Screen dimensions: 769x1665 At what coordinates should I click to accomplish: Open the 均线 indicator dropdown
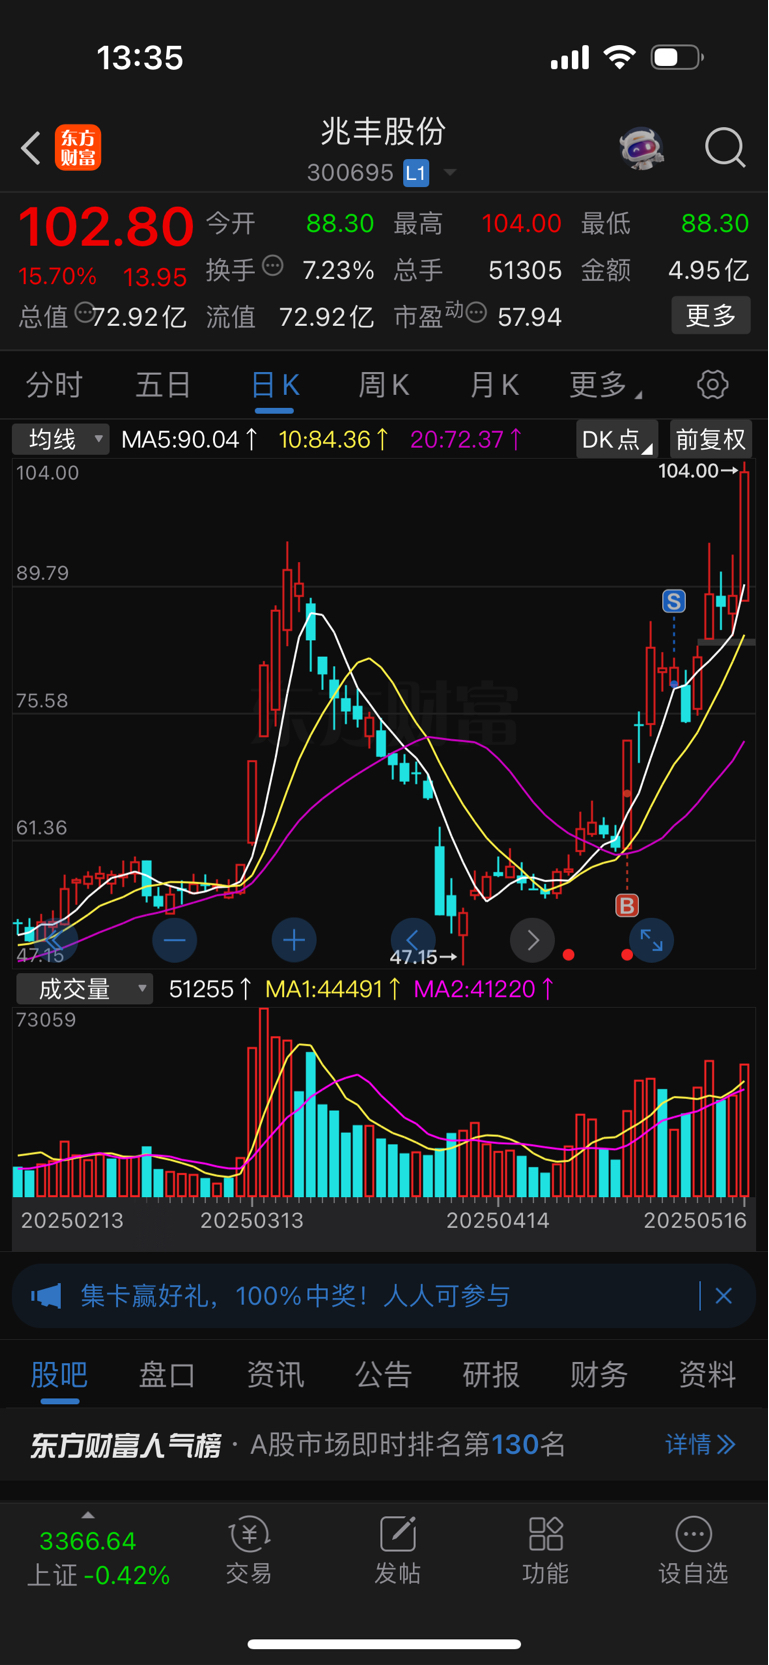pos(60,439)
